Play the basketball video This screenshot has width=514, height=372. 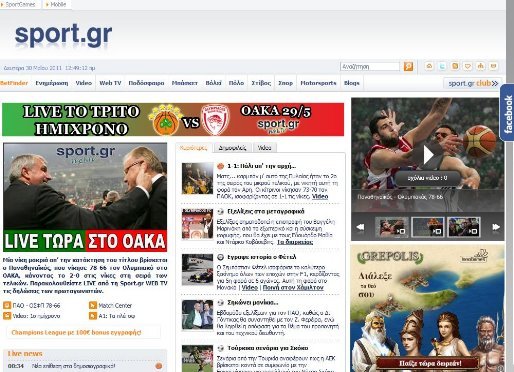(x=428, y=155)
